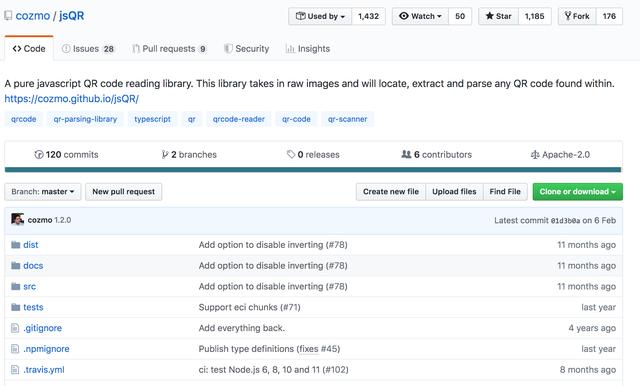Open the 0 releases page

tap(313, 155)
